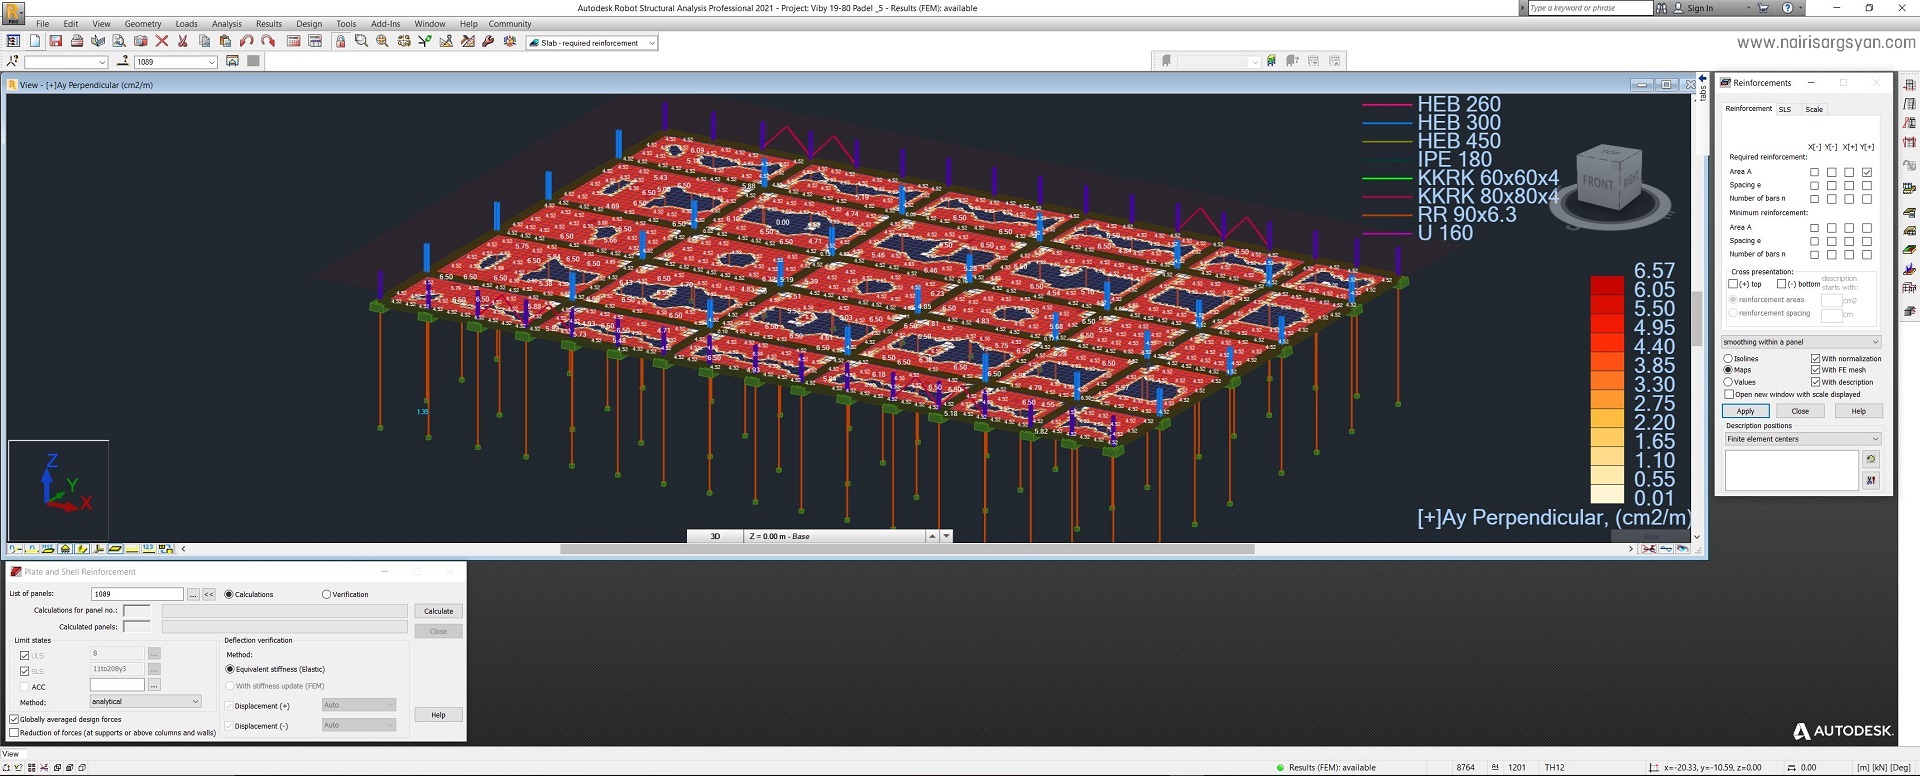Image resolution: width=1920 pixels, height=776 pixels.
Task: Open the empty node selection dropdown
Action: tap(102, 62)
